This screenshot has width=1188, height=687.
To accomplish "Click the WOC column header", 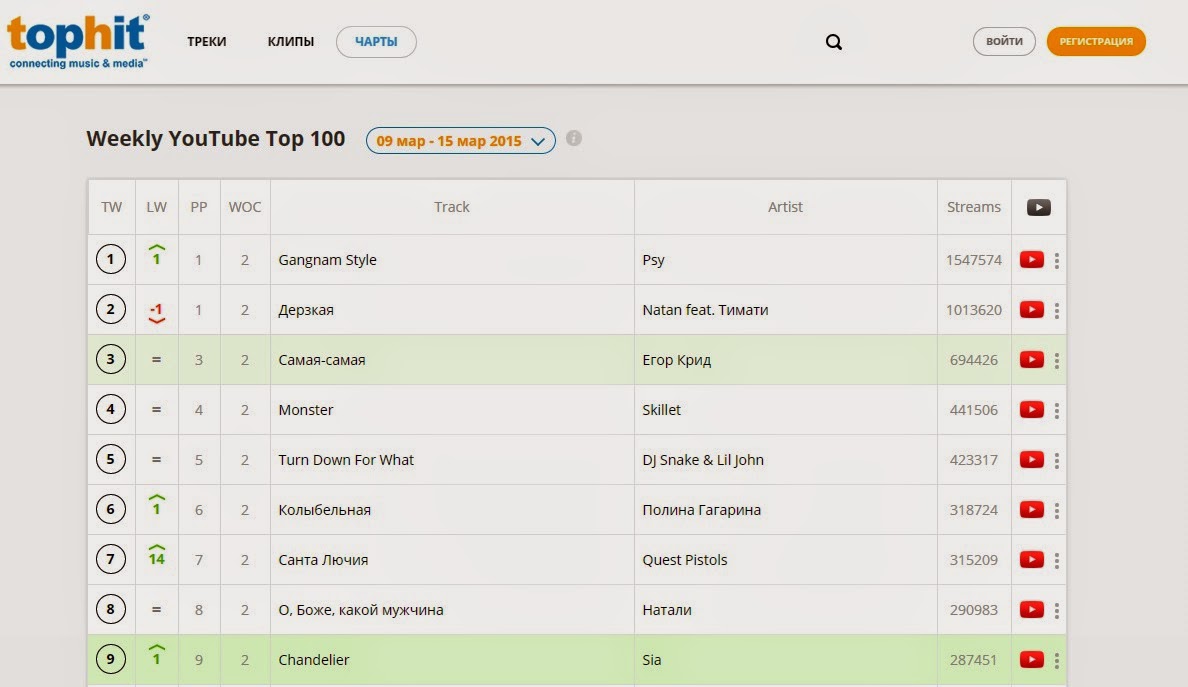I will [245, 207].
